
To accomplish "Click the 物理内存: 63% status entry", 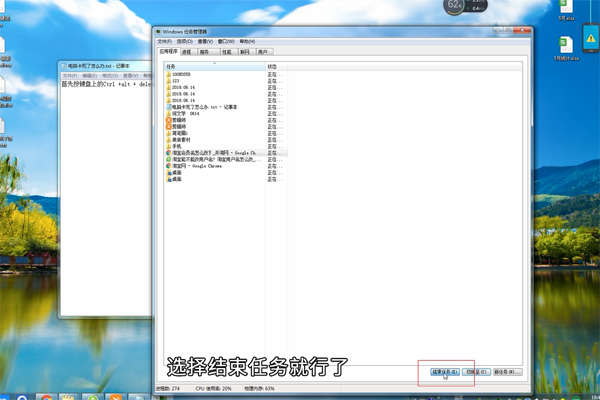I will pos(259,388).
